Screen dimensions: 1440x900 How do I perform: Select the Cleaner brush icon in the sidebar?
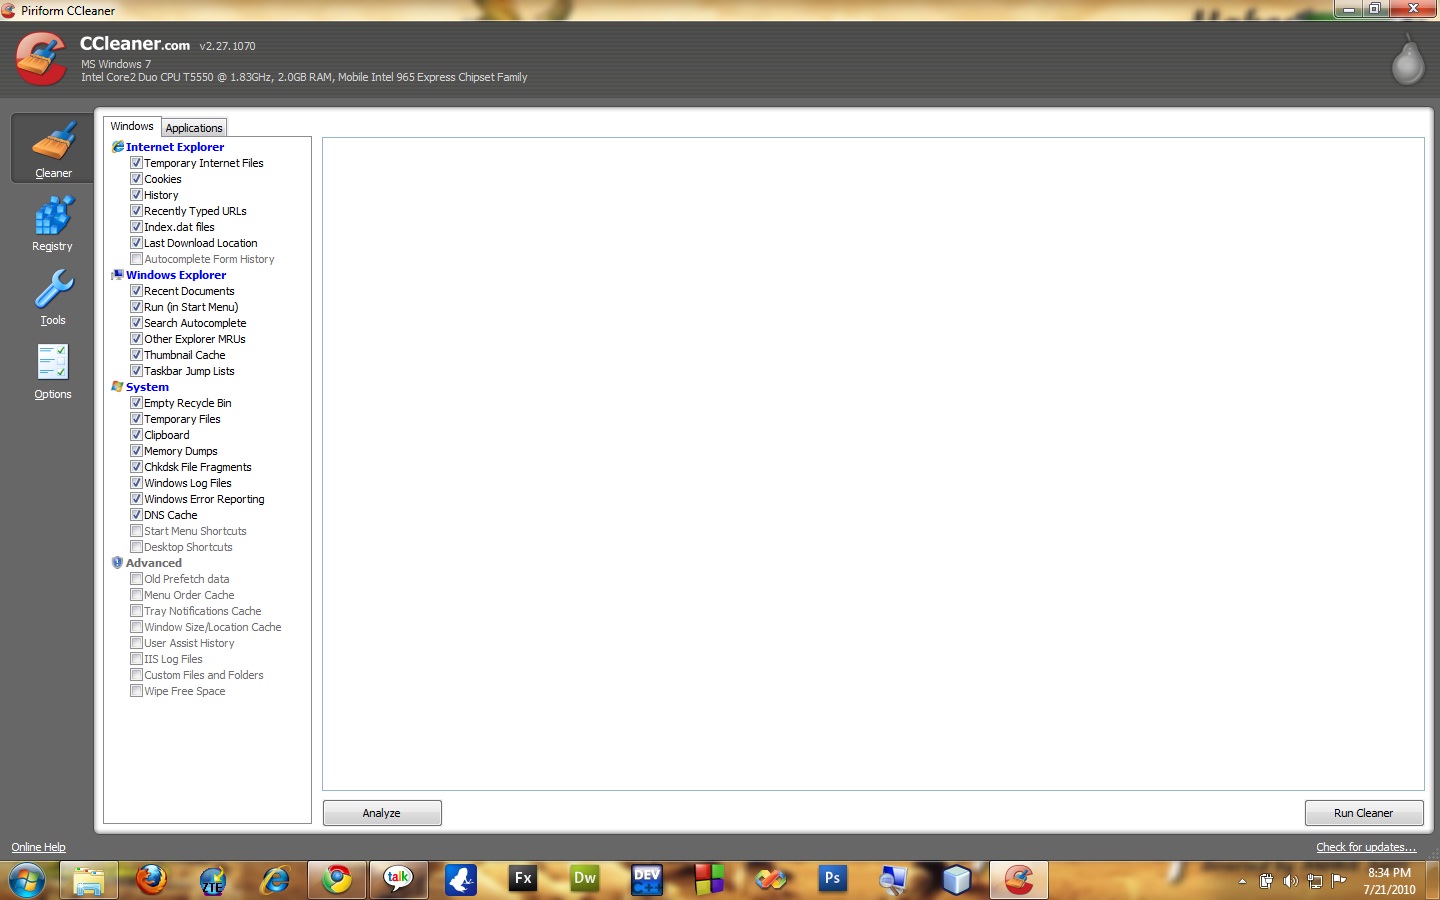pos(52,148)
